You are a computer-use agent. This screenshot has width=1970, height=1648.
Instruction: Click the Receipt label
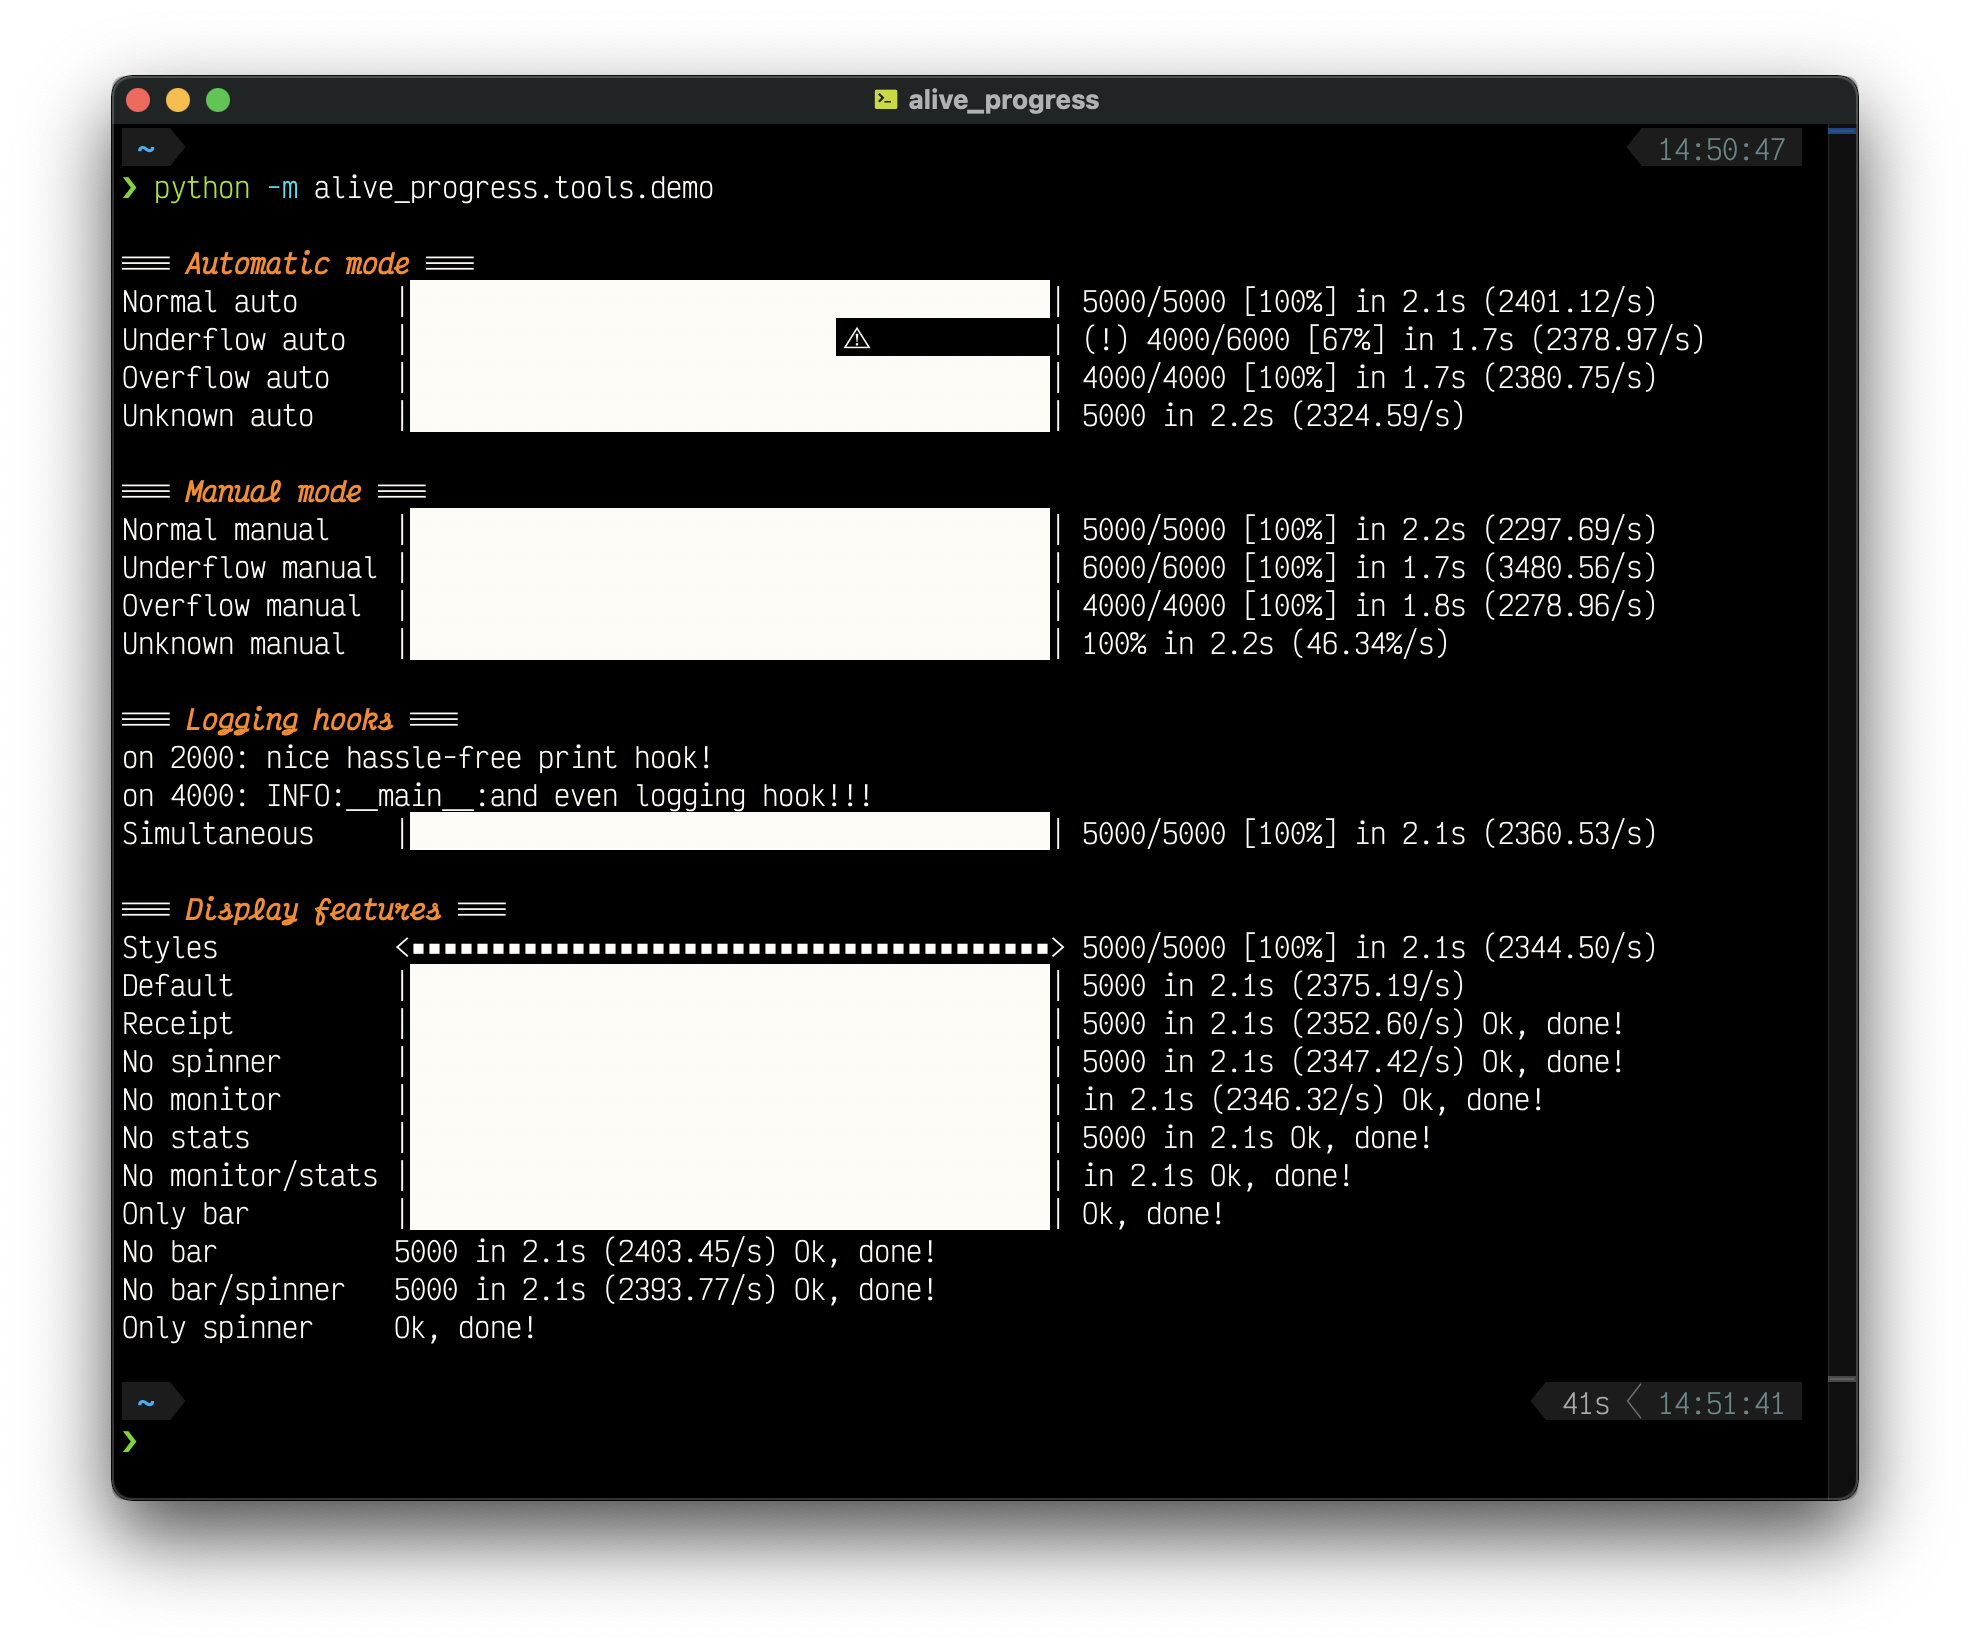point(178,1024)
